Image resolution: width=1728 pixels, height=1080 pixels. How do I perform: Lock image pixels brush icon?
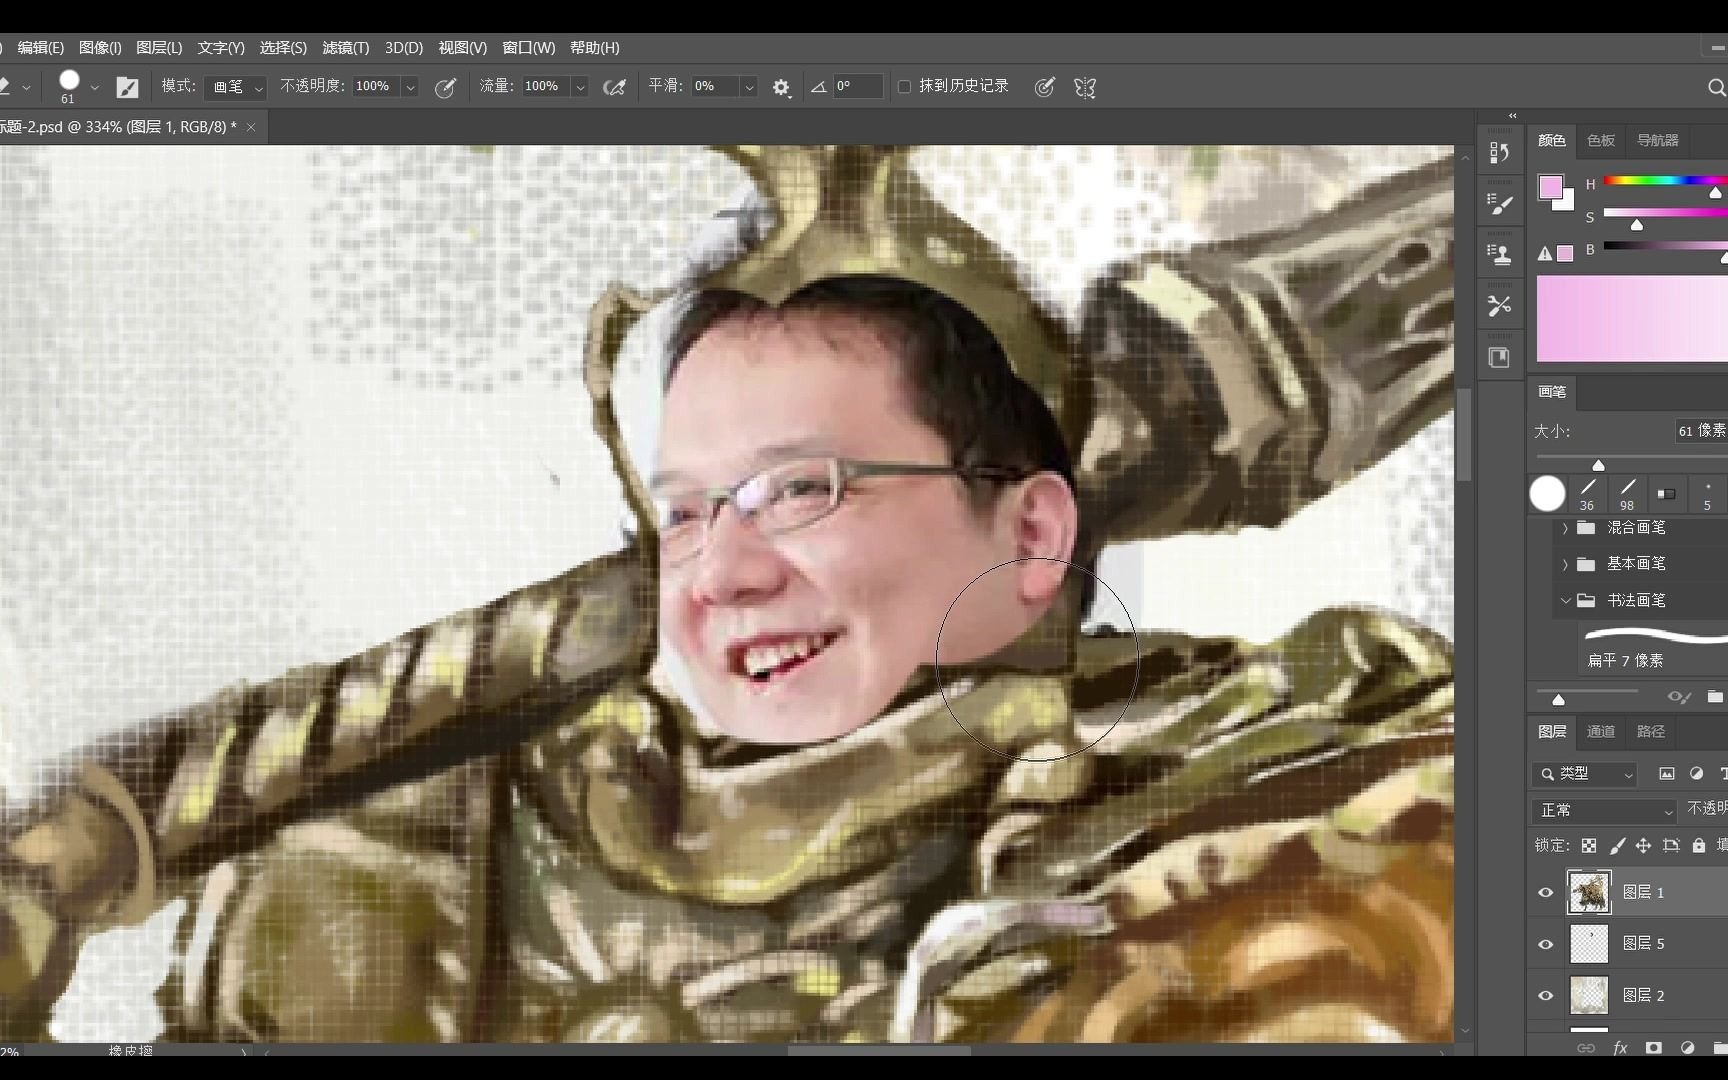coord(1617,845)
